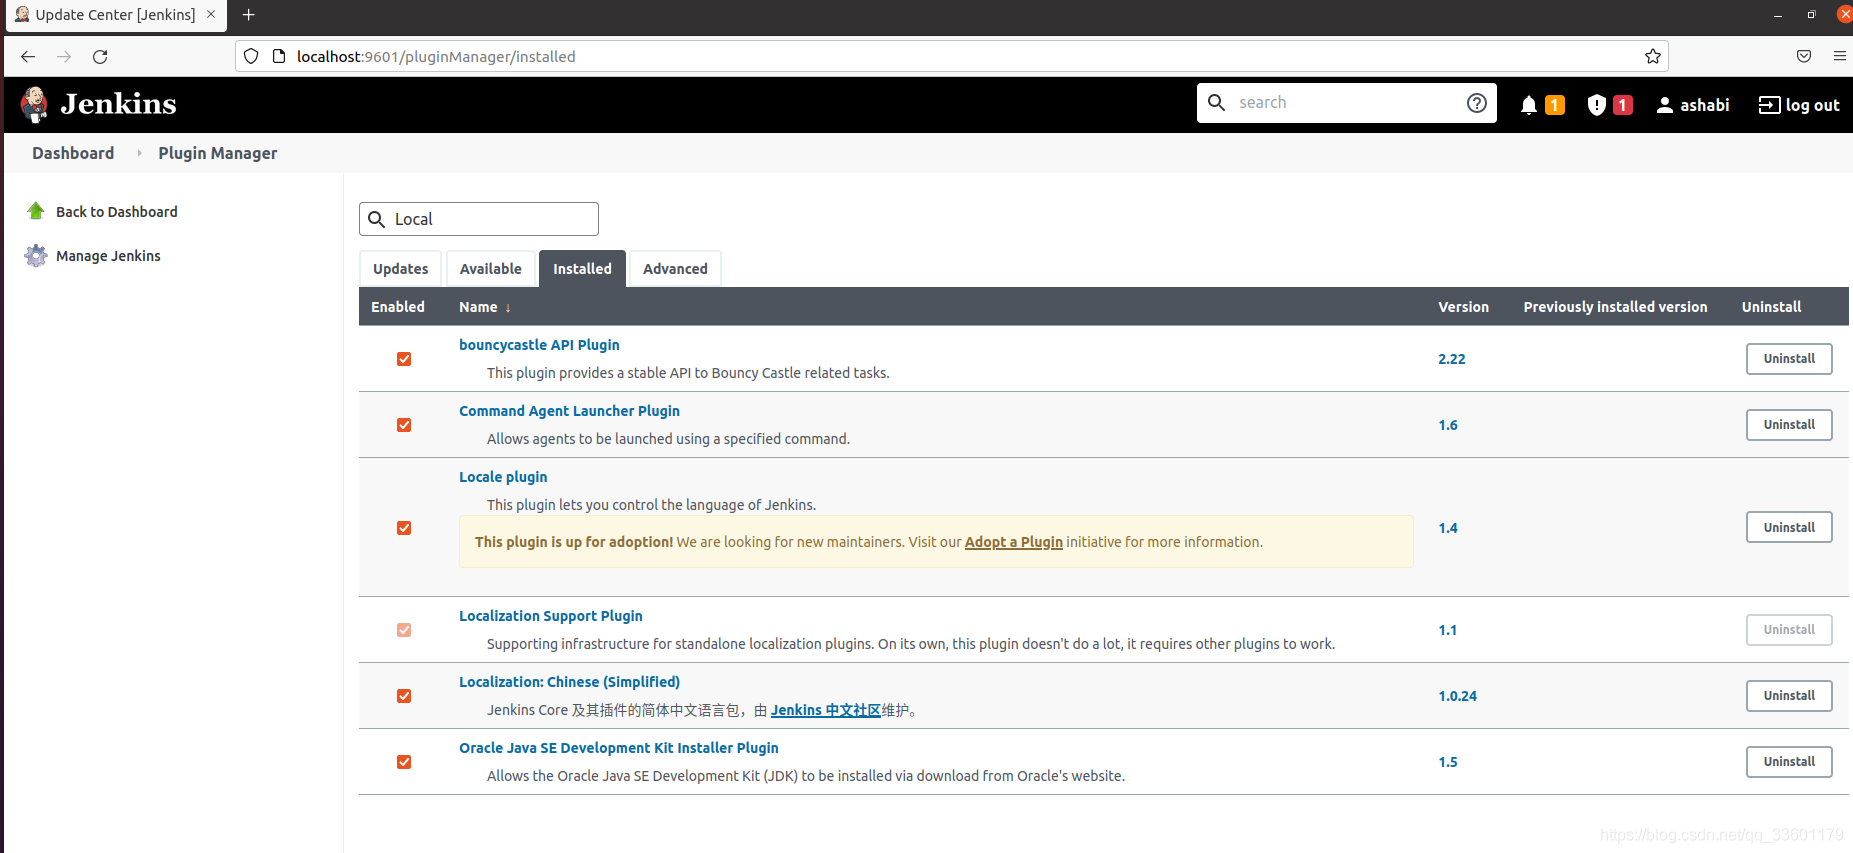Select the Installed tab
The width and height of the screenshot is (1853, 853).
582,268
